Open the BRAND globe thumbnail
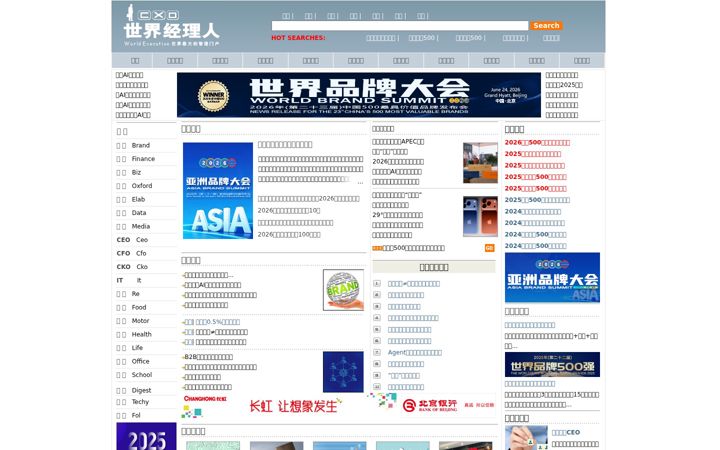This screenshot has height=450, width=720. [x=343, y=290]
